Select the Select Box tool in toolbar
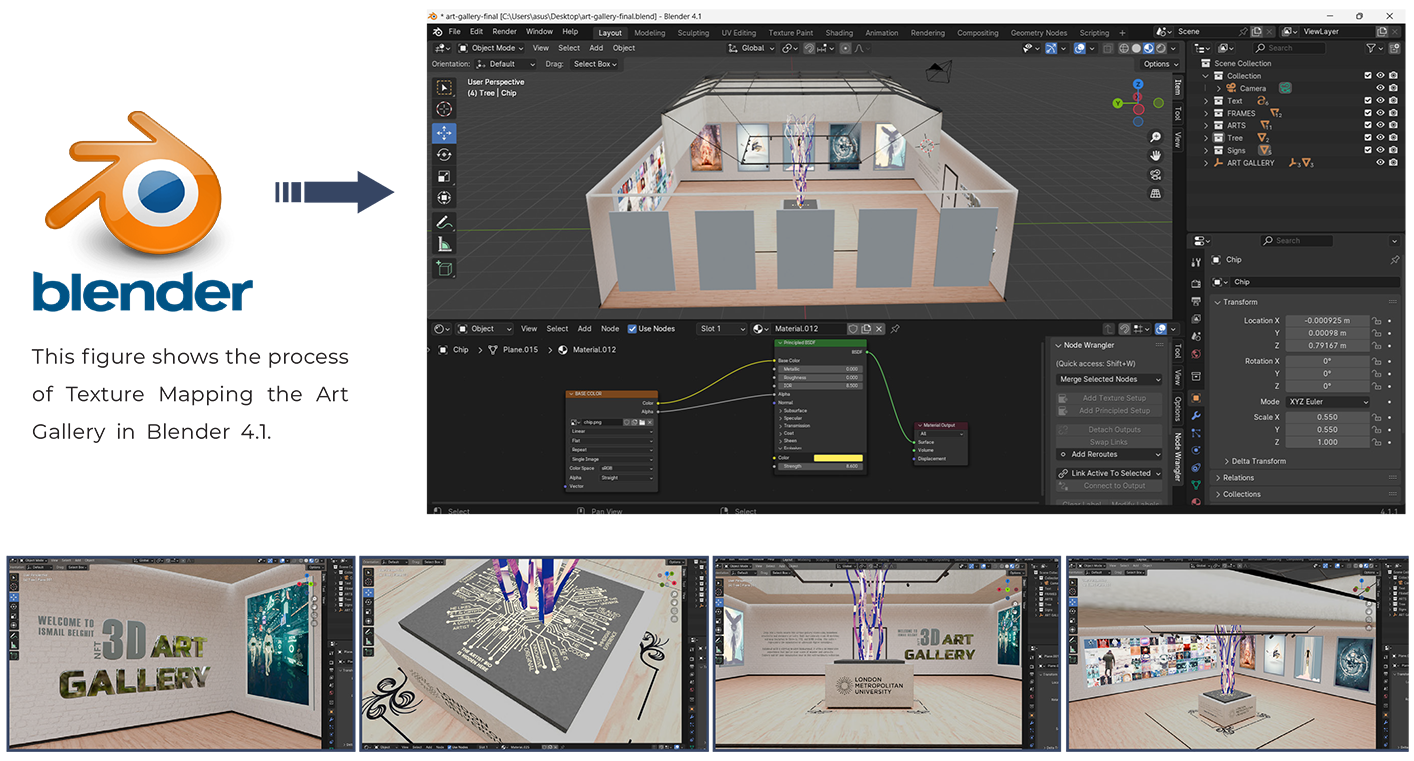Image resolution: width=1414 pixels, height=761 pixels. pos(444,88)
